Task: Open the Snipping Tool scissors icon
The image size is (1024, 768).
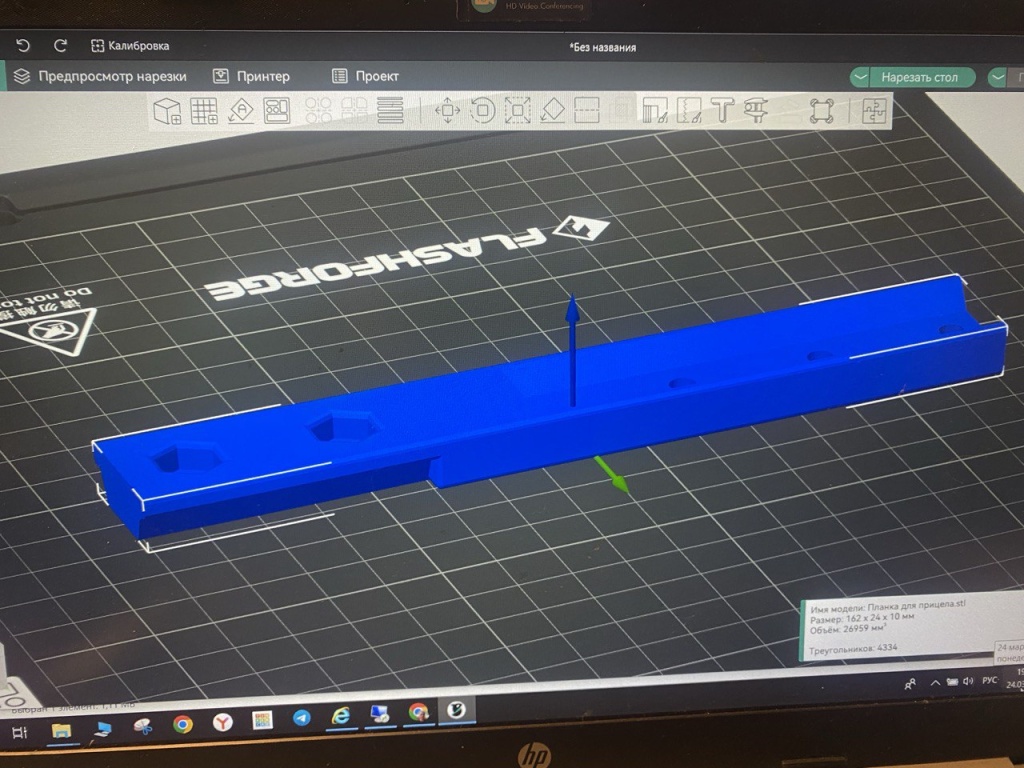Action: click(142, 726)
